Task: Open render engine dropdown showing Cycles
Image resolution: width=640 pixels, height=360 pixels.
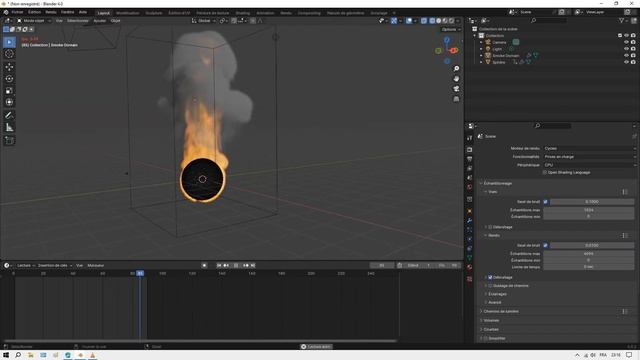Action: (589, 149)
